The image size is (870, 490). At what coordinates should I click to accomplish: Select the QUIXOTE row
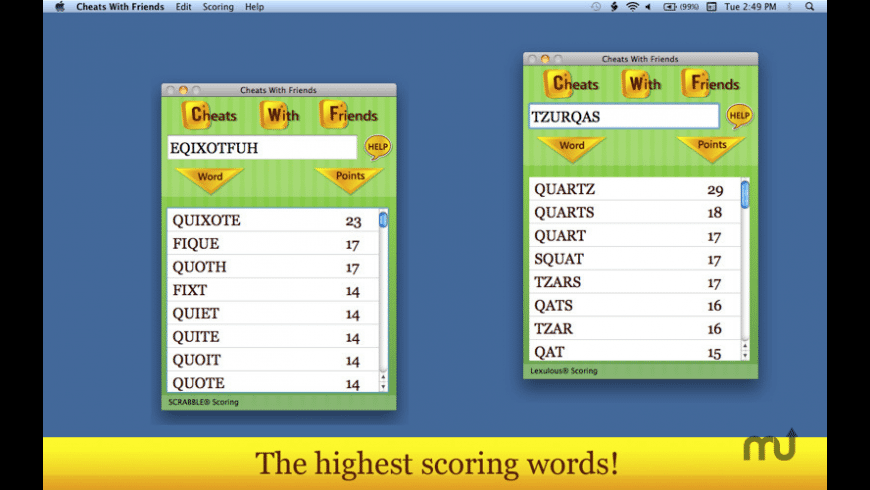pos(273,220)
